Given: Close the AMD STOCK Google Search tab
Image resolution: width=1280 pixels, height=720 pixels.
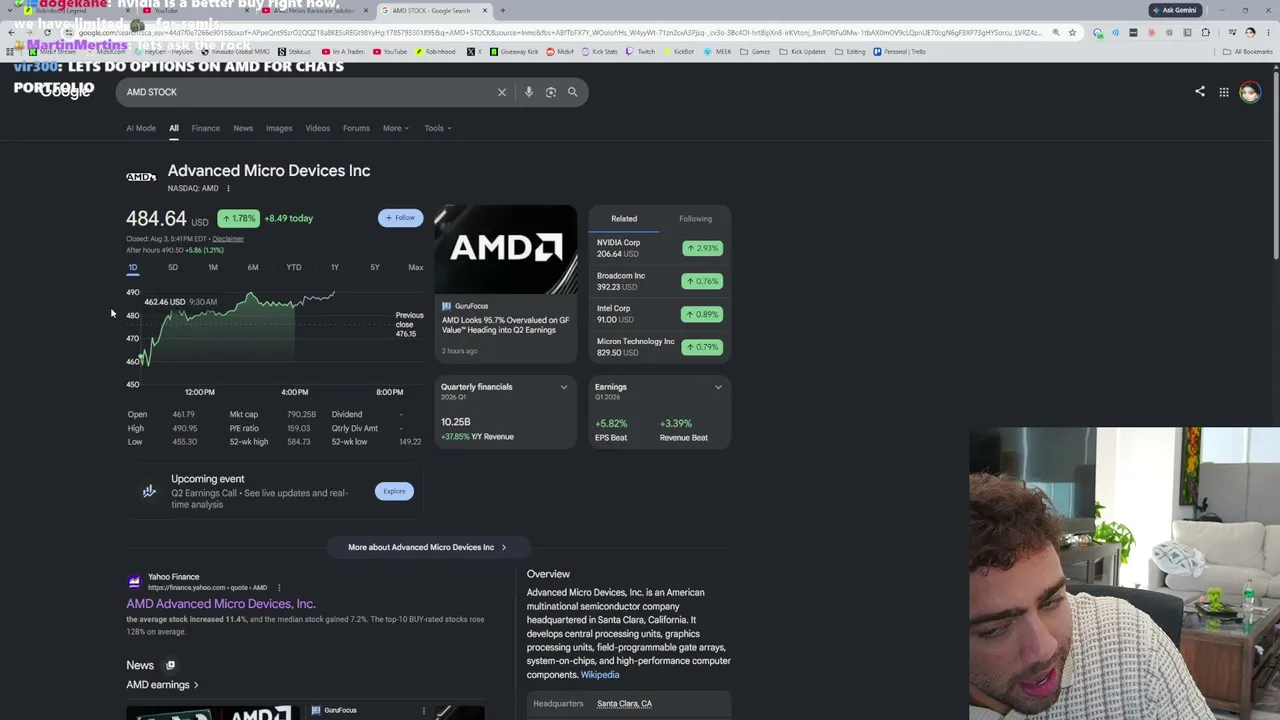Looking at the screenshot, I should pos(485,10).
